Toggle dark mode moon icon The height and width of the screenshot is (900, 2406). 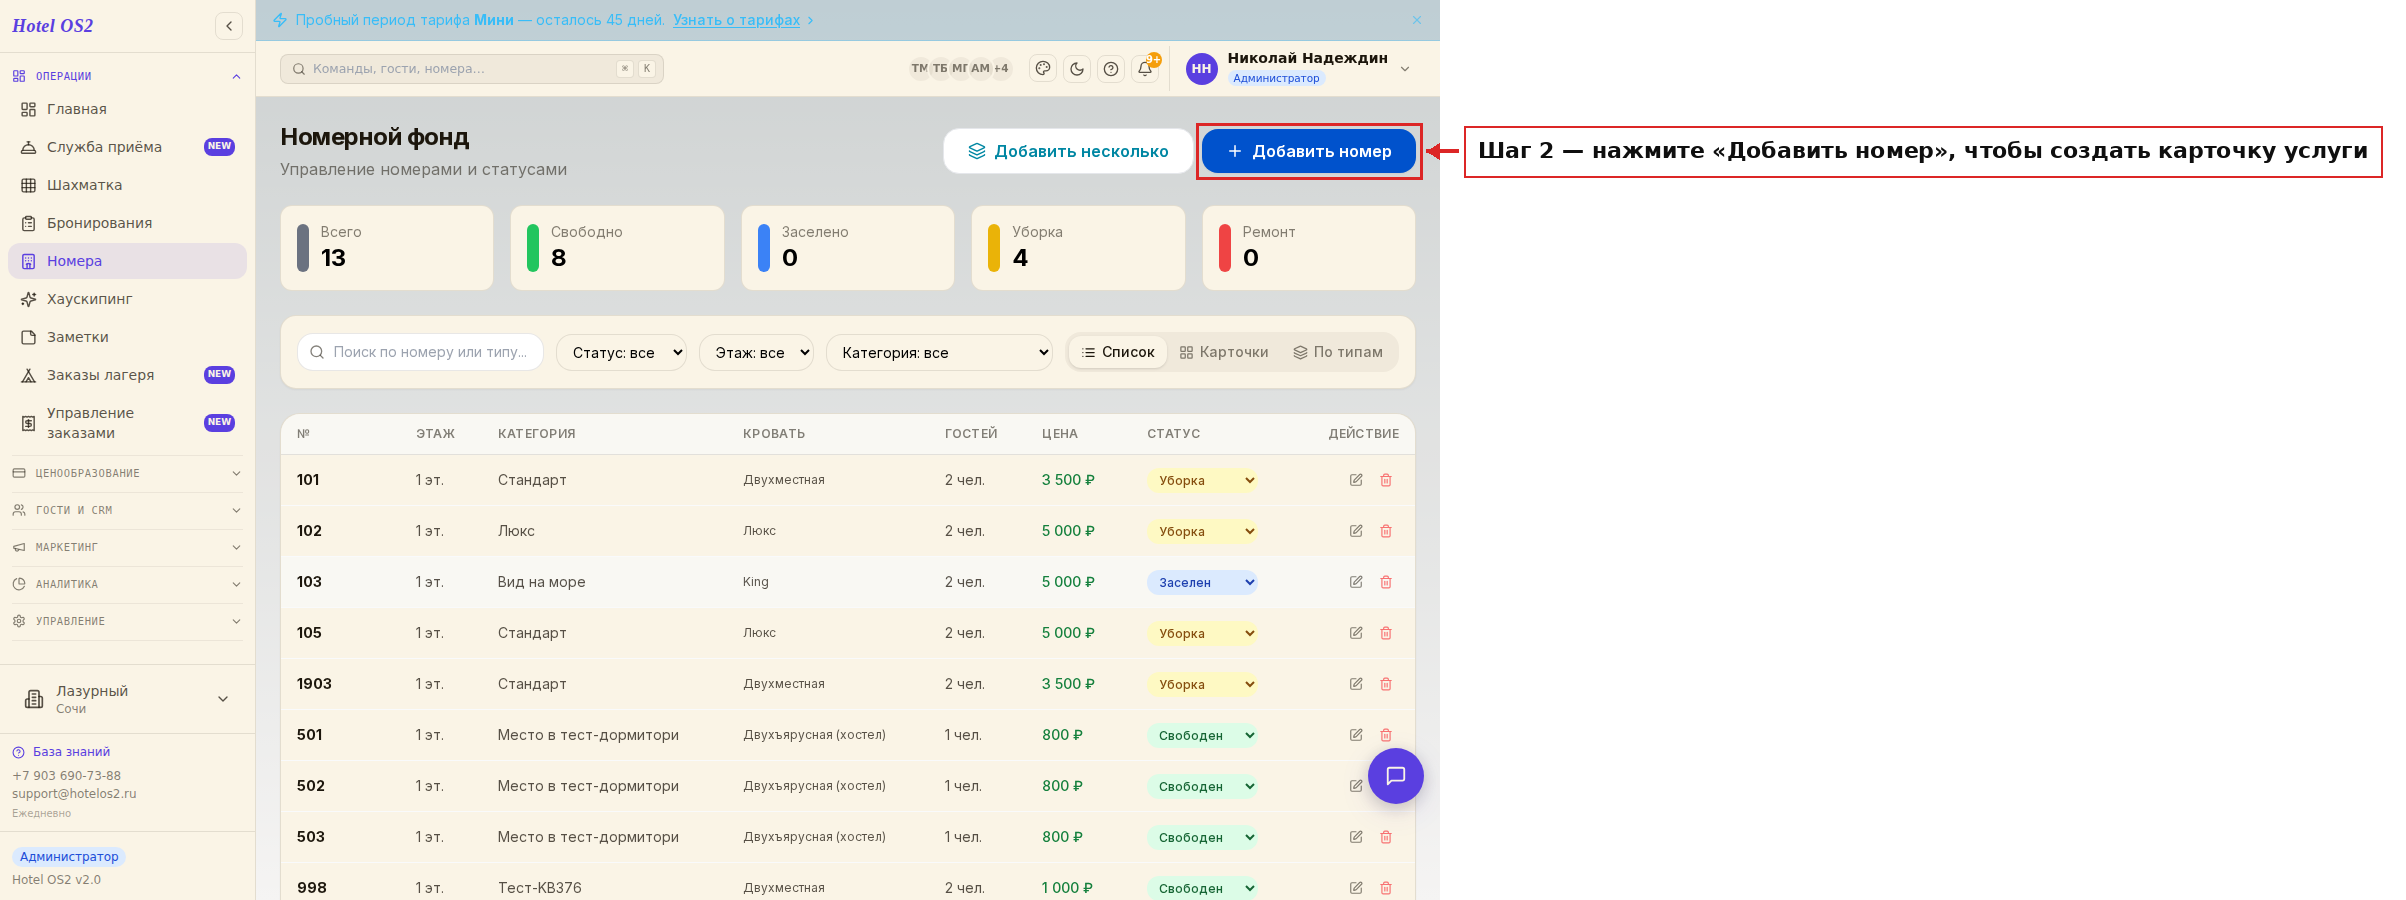click(x=1077, y=69)
